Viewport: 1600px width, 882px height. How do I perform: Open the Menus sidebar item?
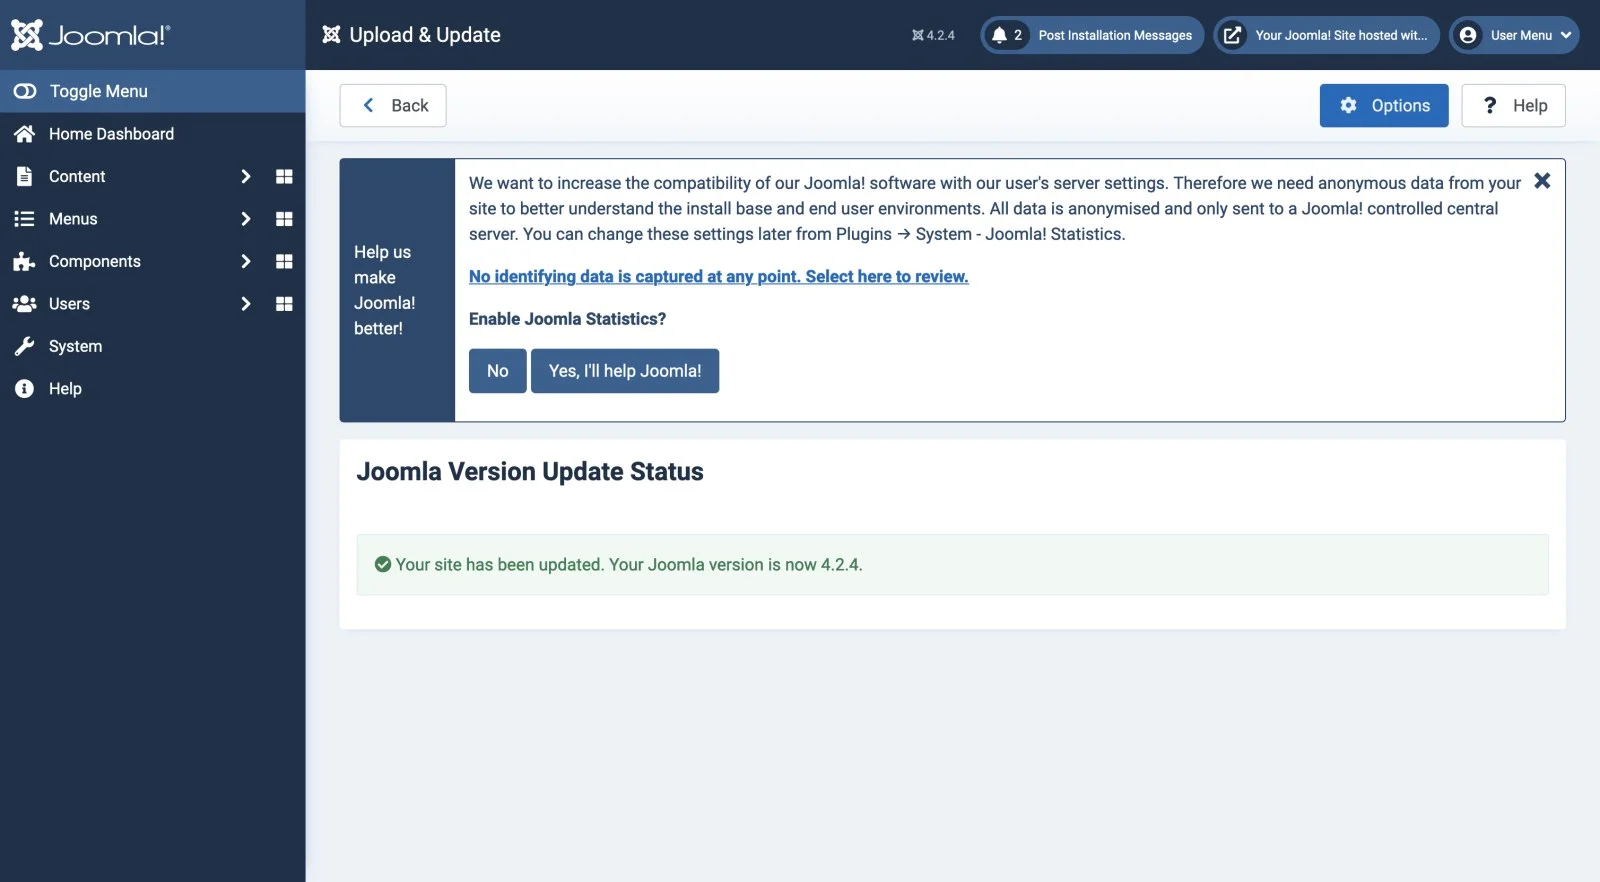click(x=73, y=219)
